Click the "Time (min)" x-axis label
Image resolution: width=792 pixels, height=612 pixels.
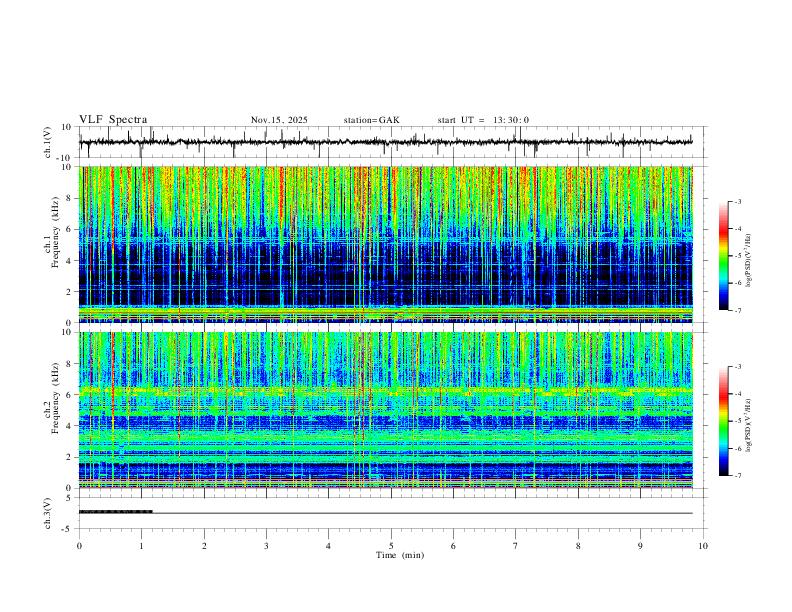[x=400, y=555]
